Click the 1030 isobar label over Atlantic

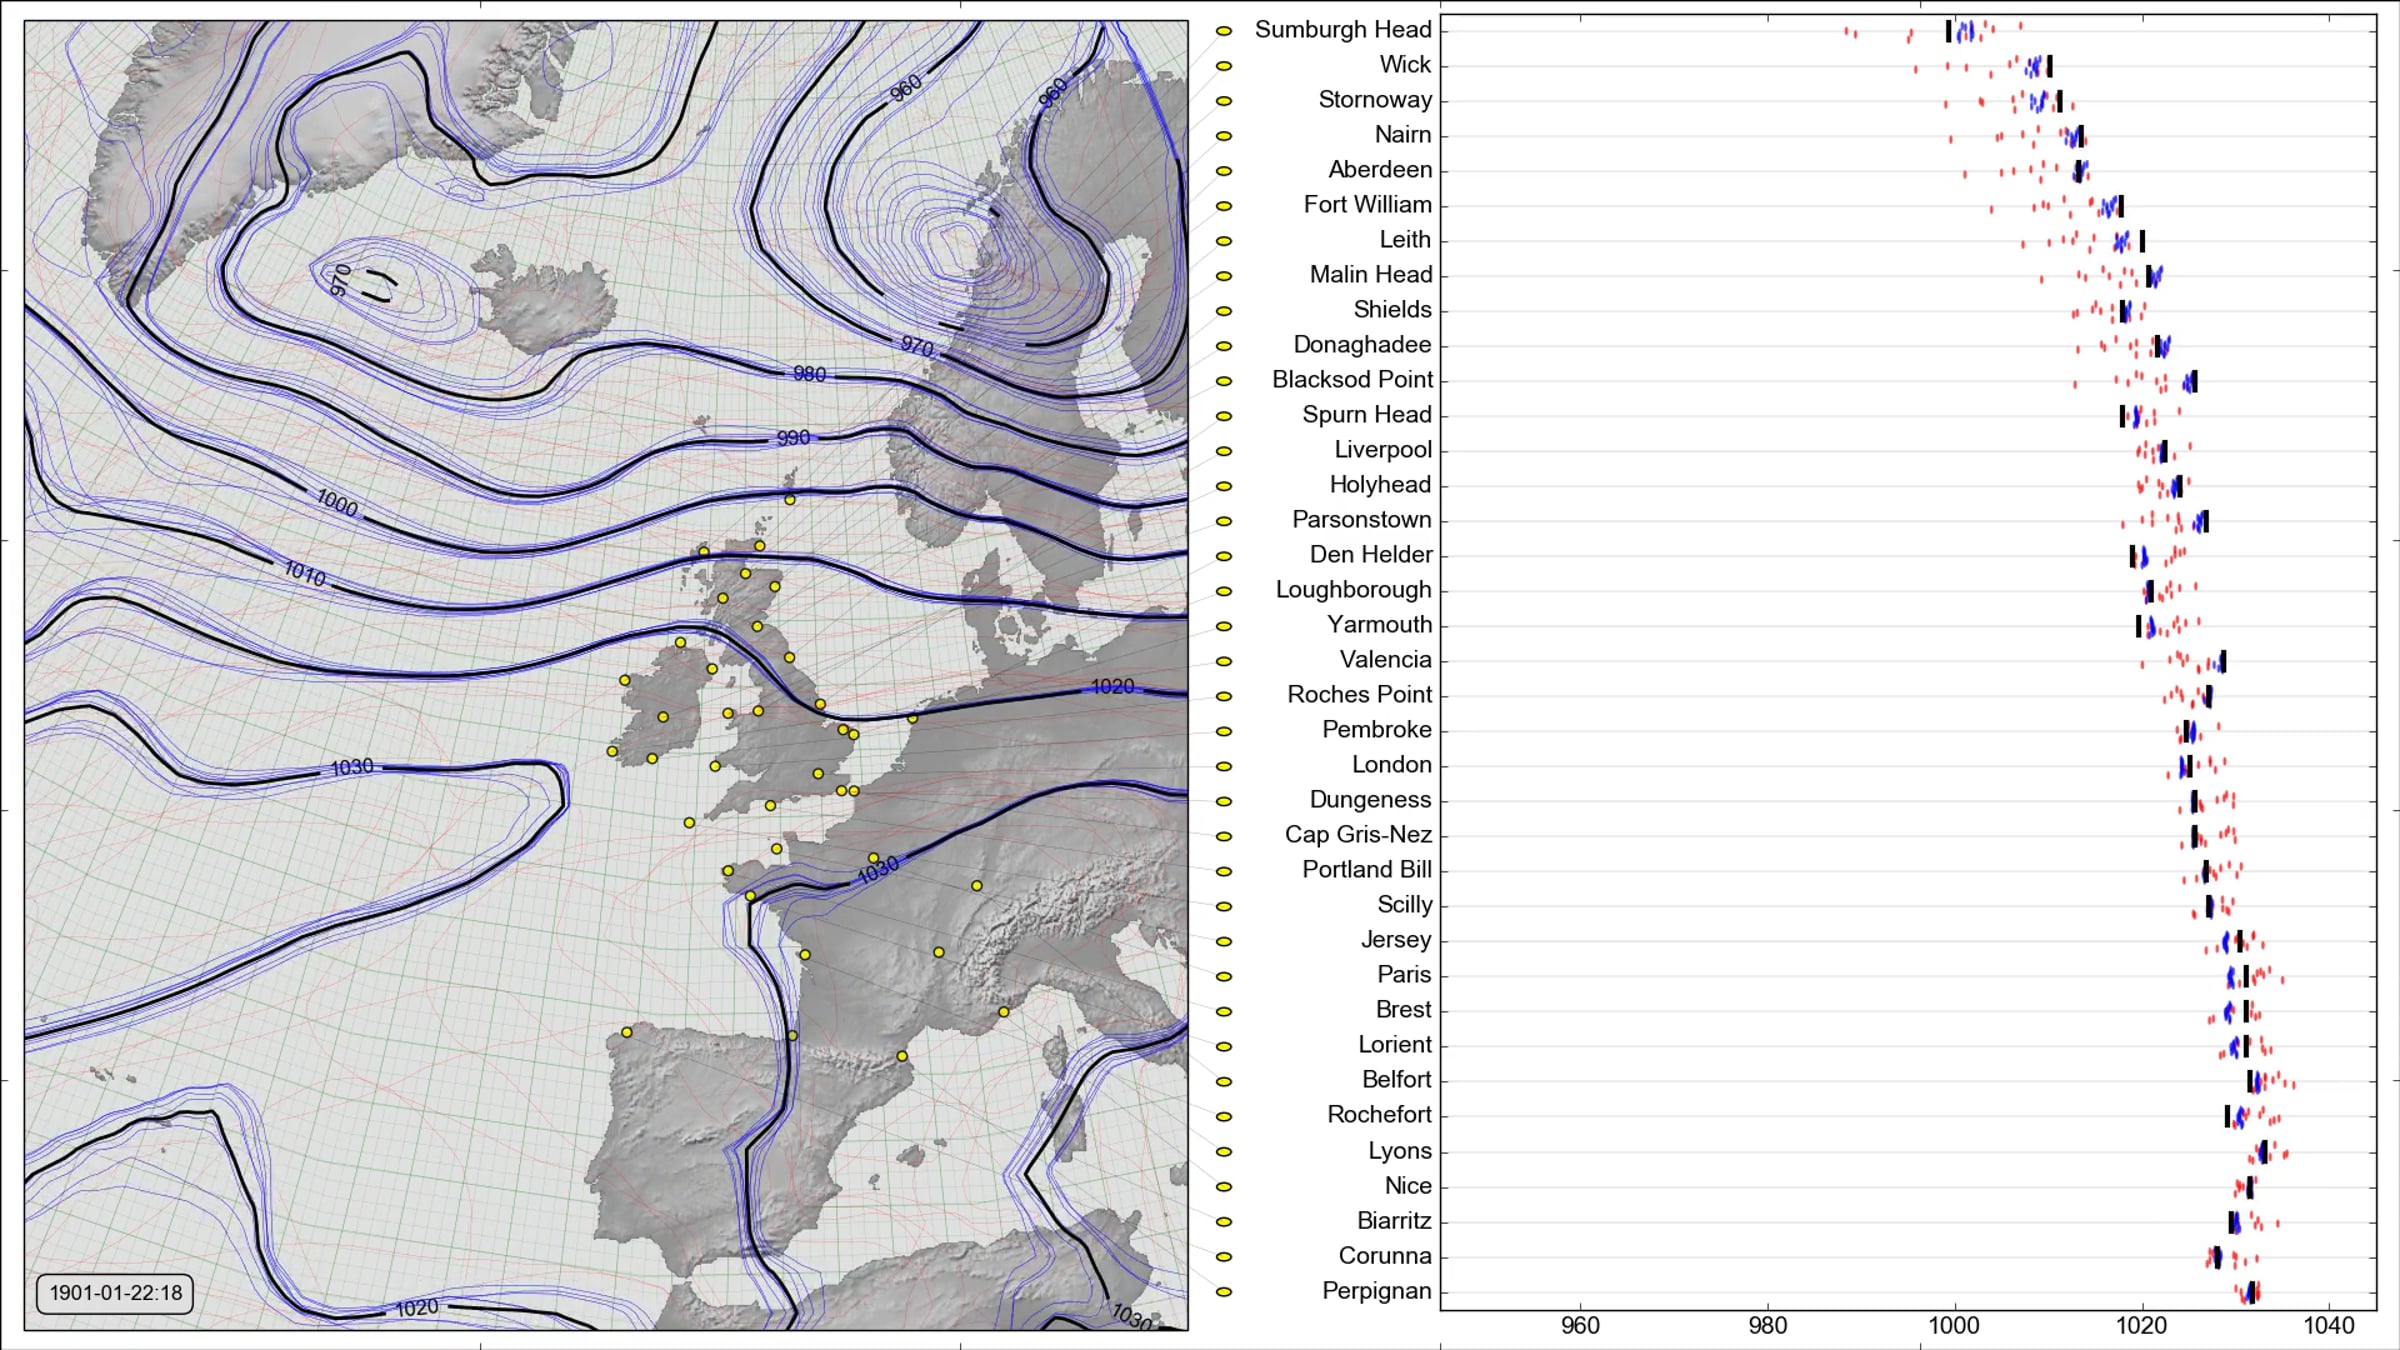click(x=351, y=767)
